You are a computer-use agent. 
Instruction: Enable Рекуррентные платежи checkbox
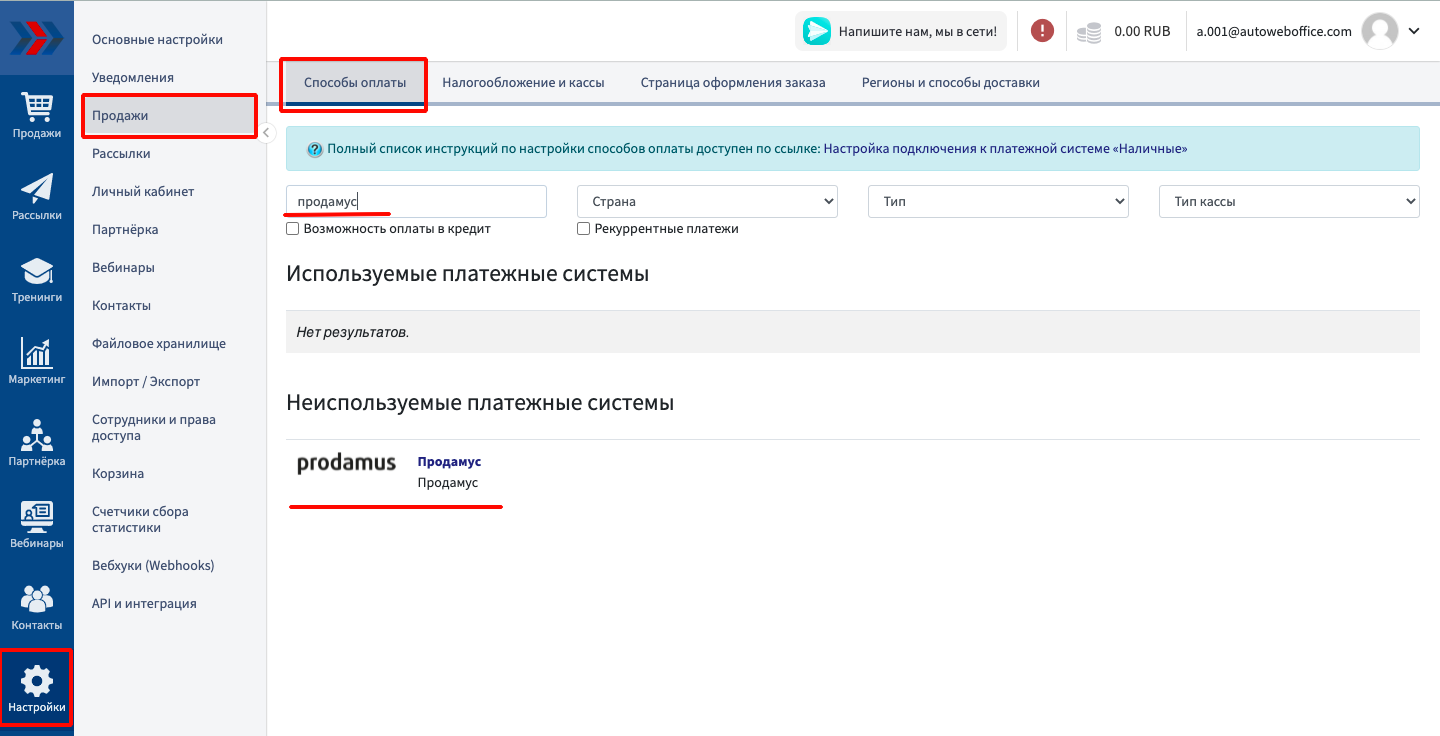[x=584, y=229]
